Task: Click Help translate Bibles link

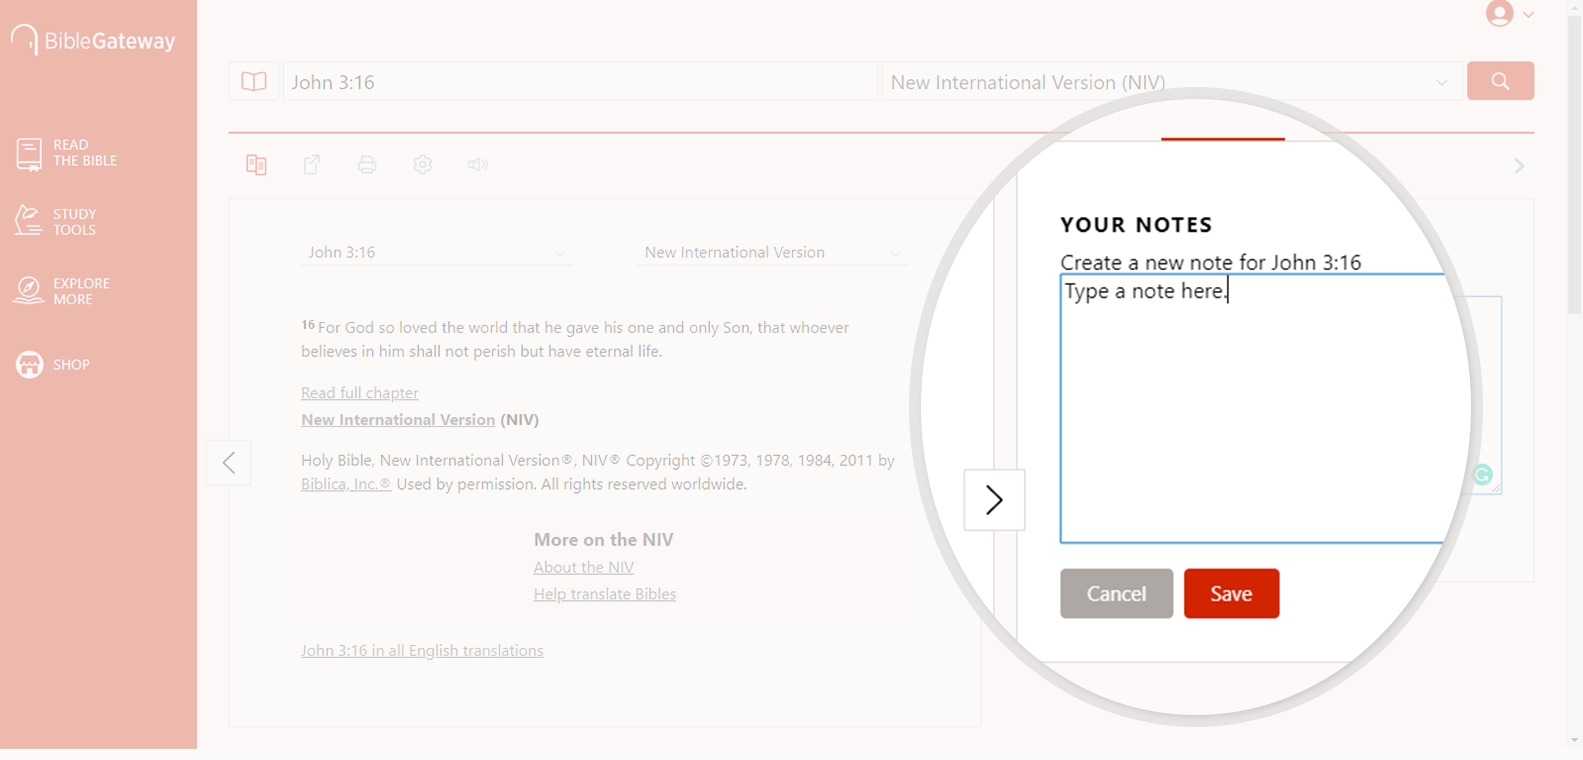Action: (x=605, y=594)
